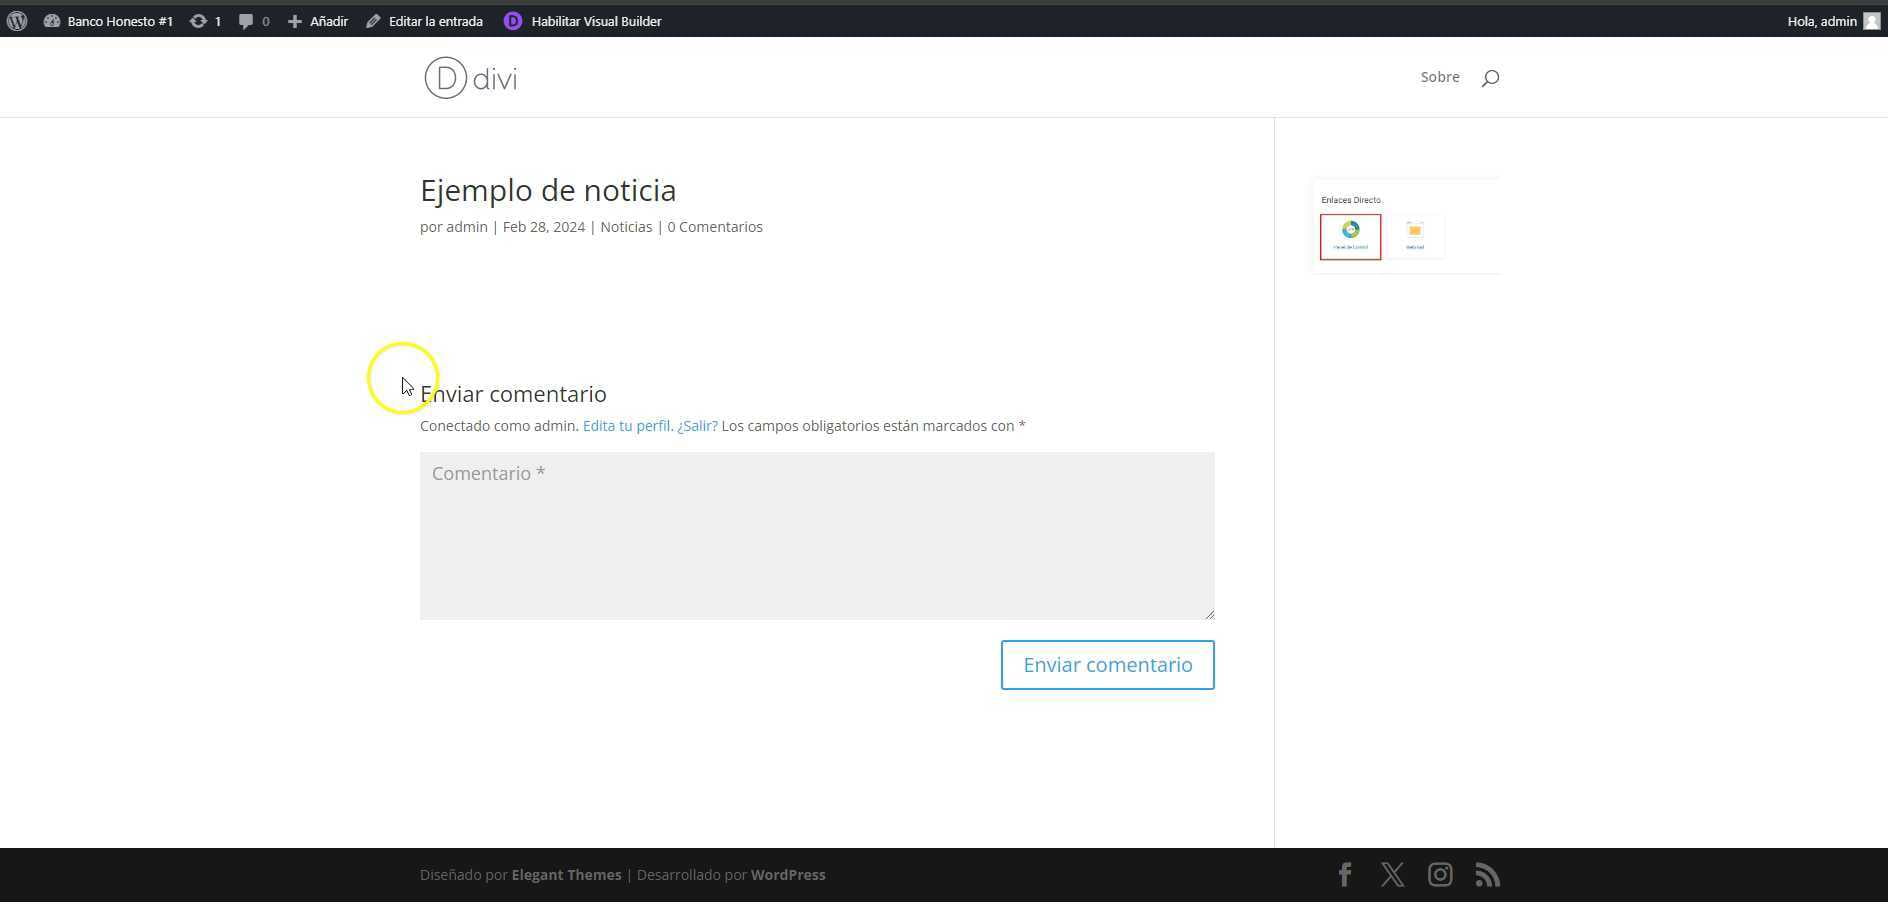Open the Añadir new content menu
This screenshot has width=1888, height=922.
tap(318, 21)
